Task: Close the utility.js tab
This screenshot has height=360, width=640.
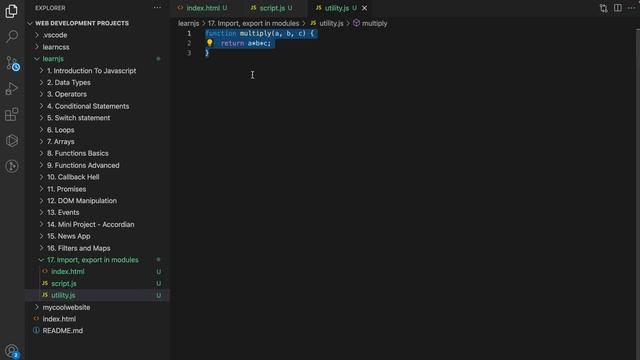Action: [364, 8]
